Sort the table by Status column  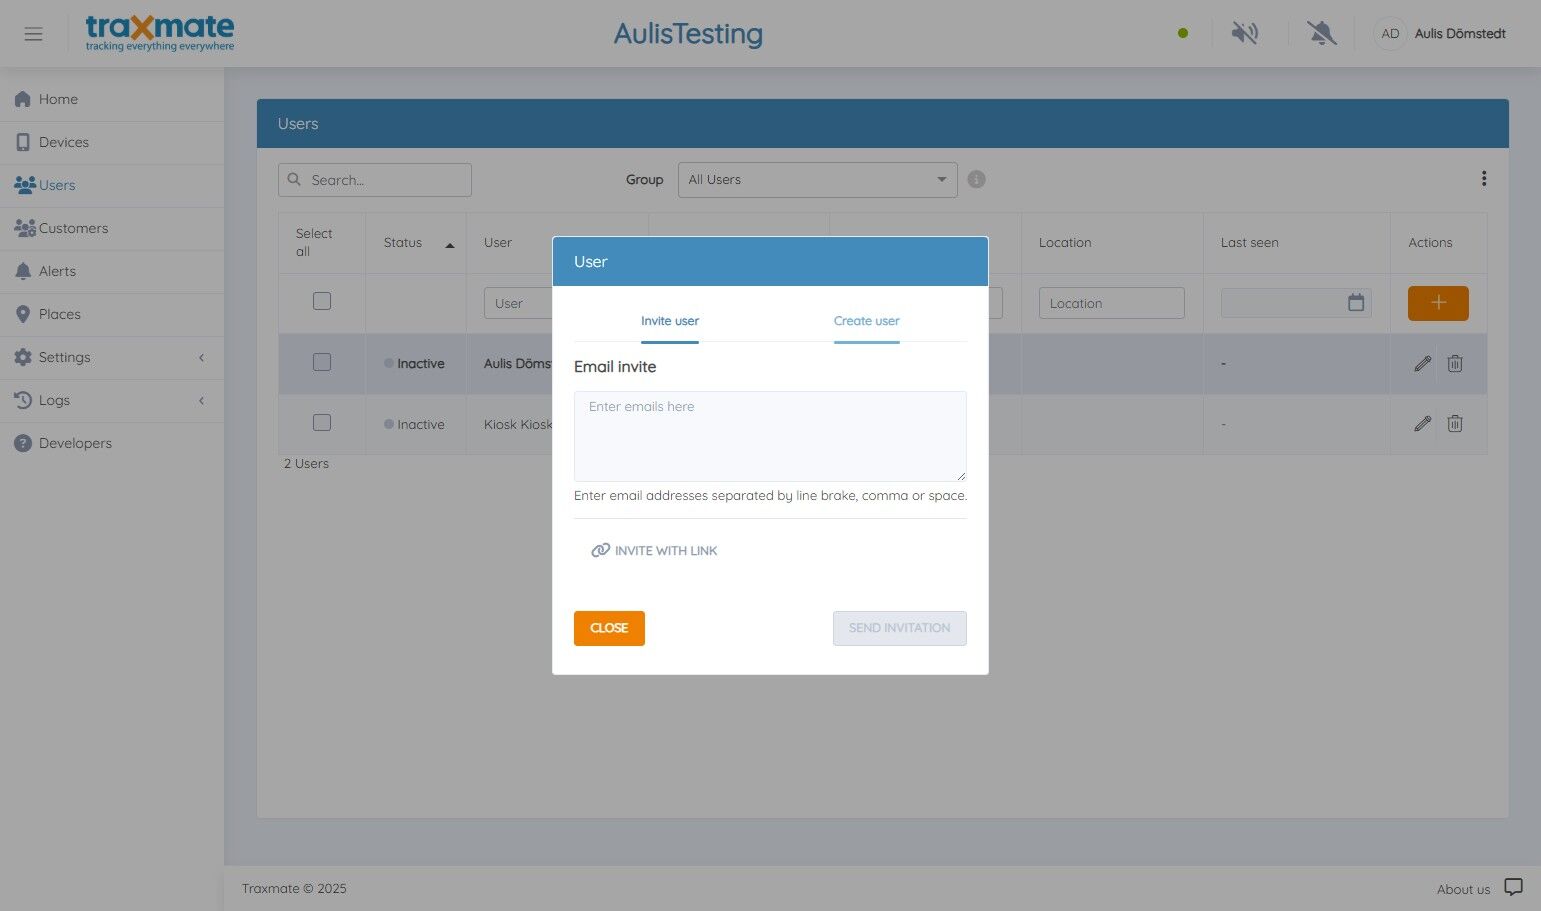415,243
